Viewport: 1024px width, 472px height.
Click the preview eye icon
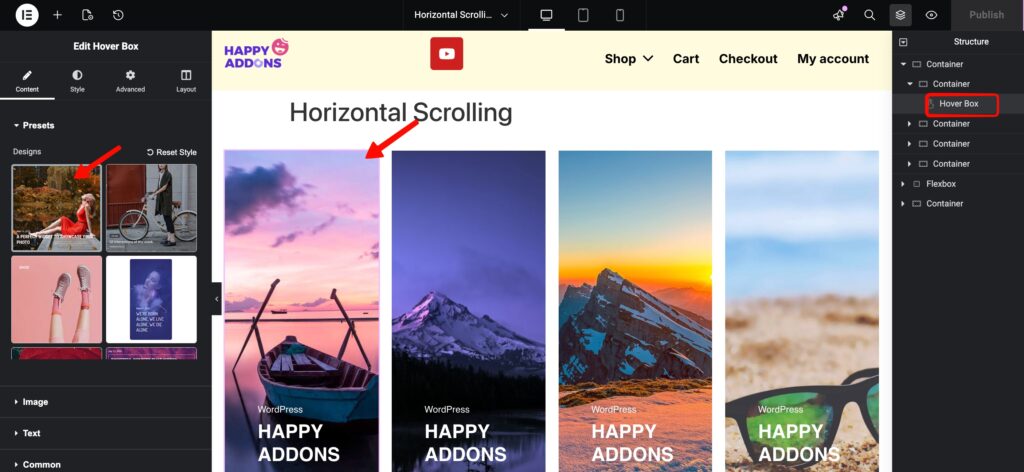[931, 15]
